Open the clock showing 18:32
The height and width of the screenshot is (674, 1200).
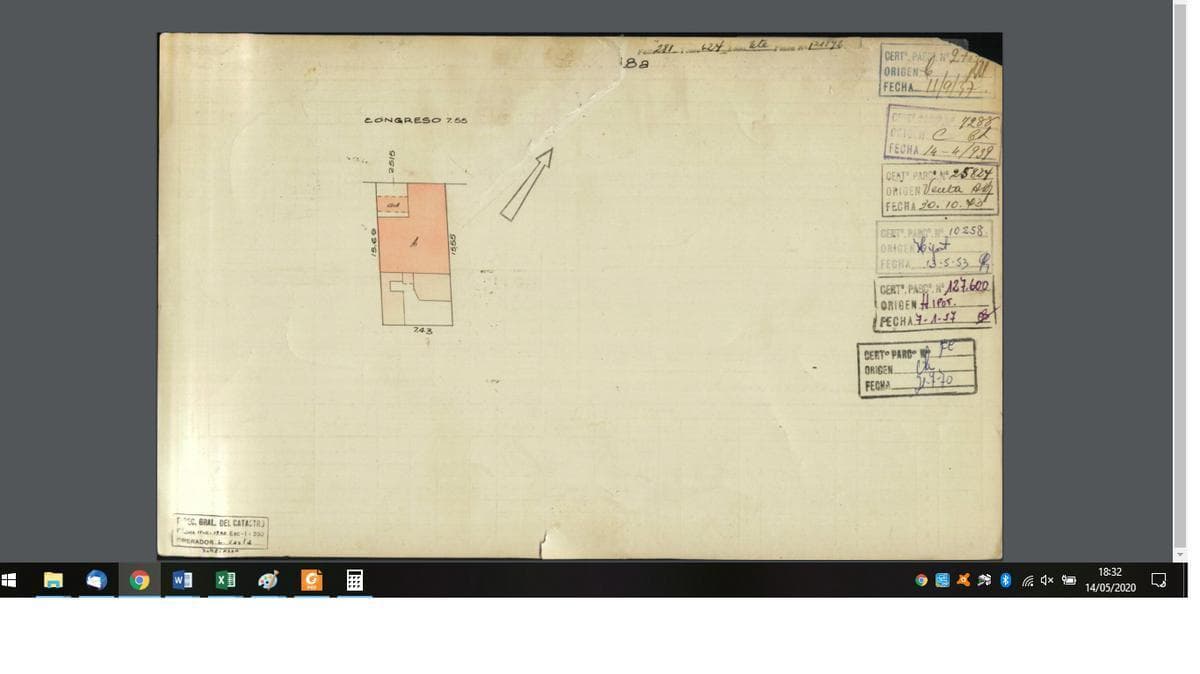[1110, 580]
